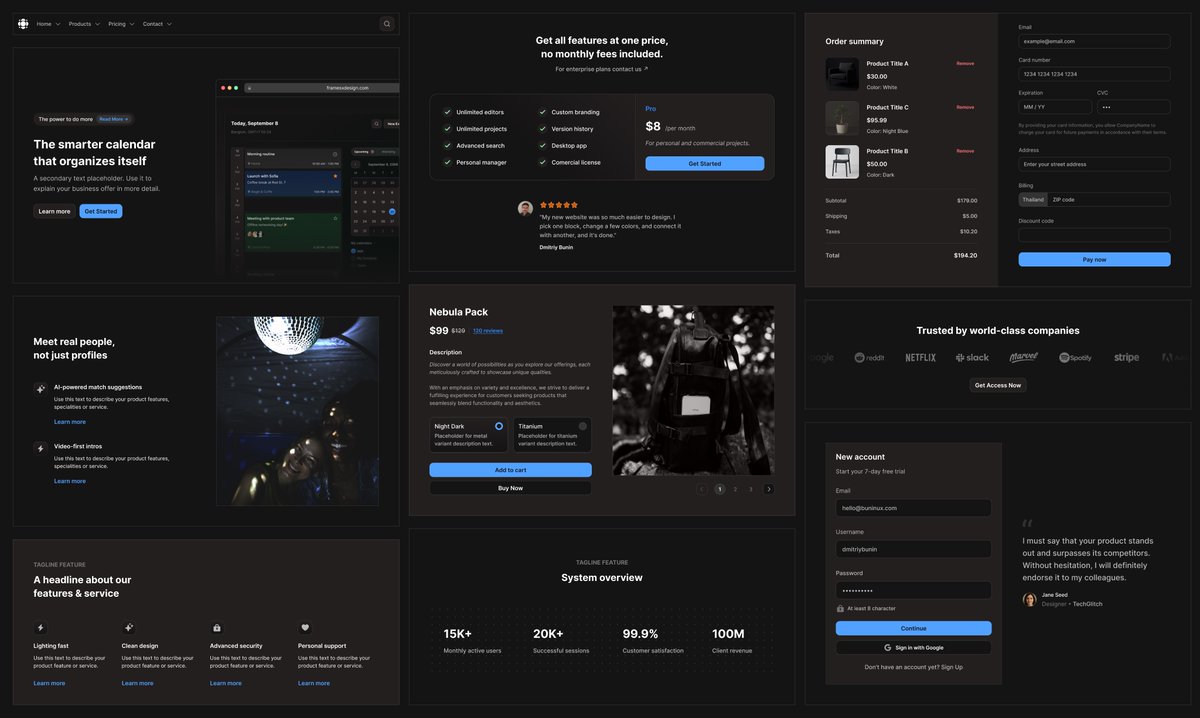
Task: Click Learn more under Advanced security
Action: [x=226, y=683]
